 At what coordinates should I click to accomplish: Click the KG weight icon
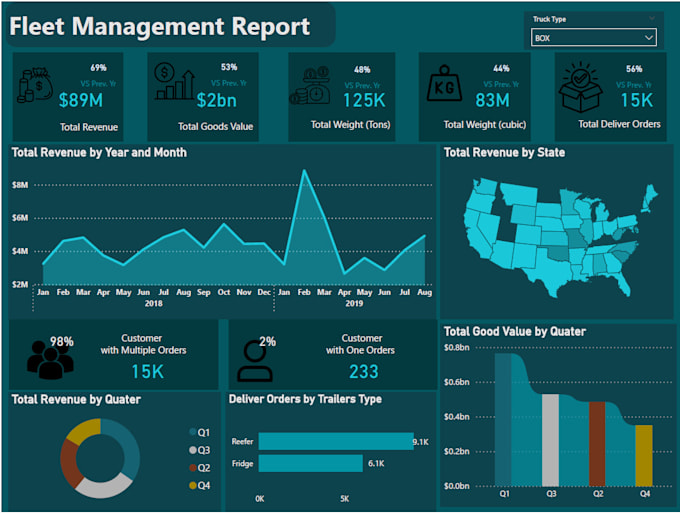tap(444, 84)
